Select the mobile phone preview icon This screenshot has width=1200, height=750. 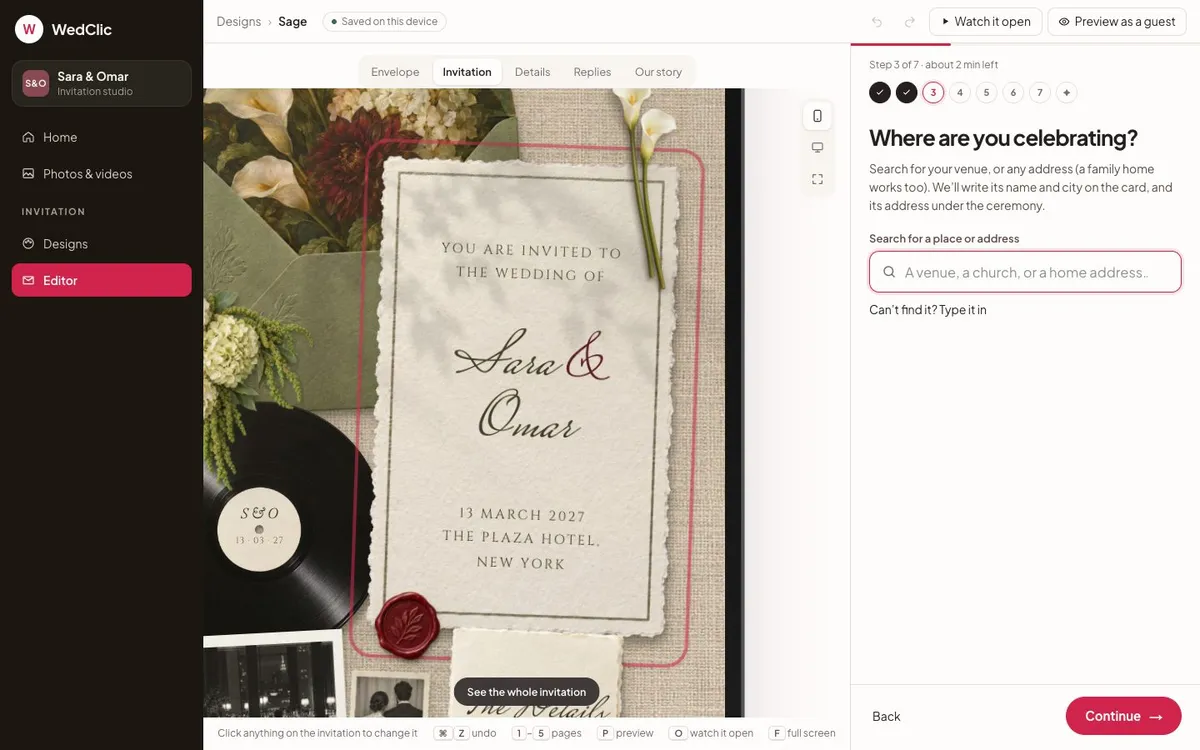(817, 116)
